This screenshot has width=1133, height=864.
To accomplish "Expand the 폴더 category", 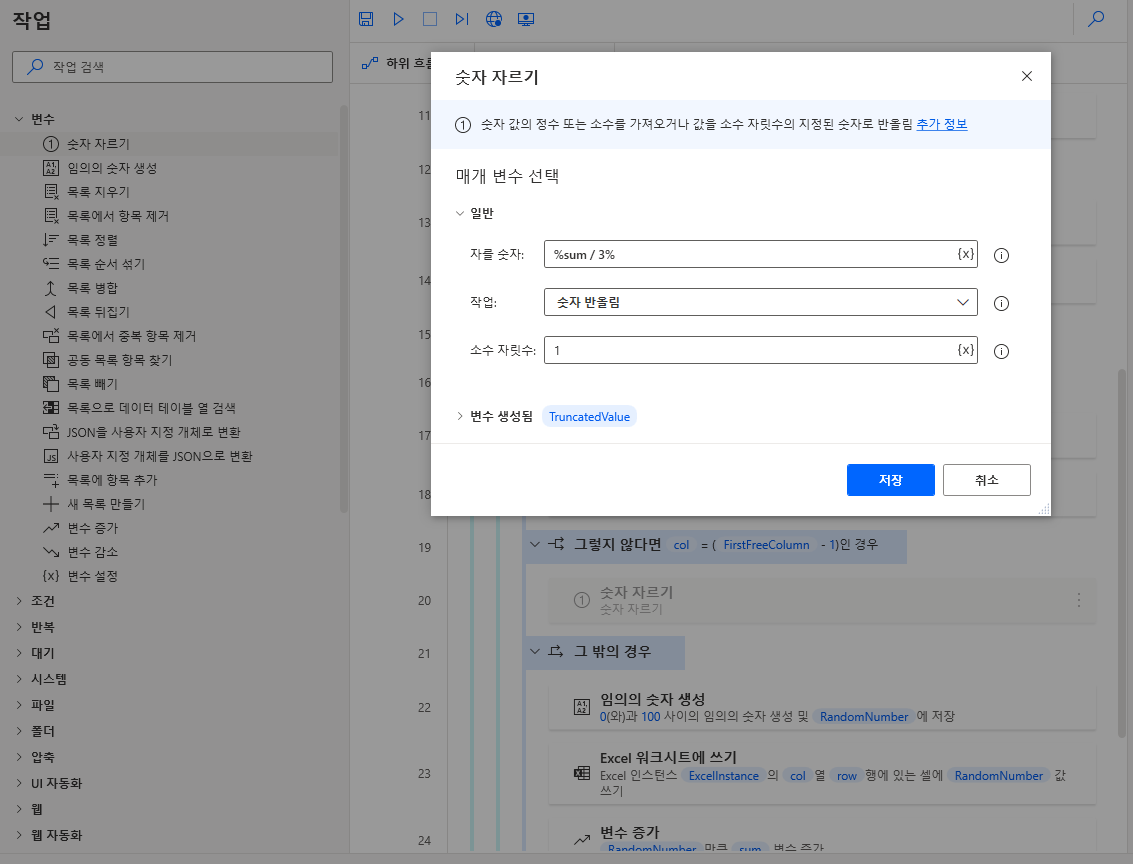I will click(20, 731).
